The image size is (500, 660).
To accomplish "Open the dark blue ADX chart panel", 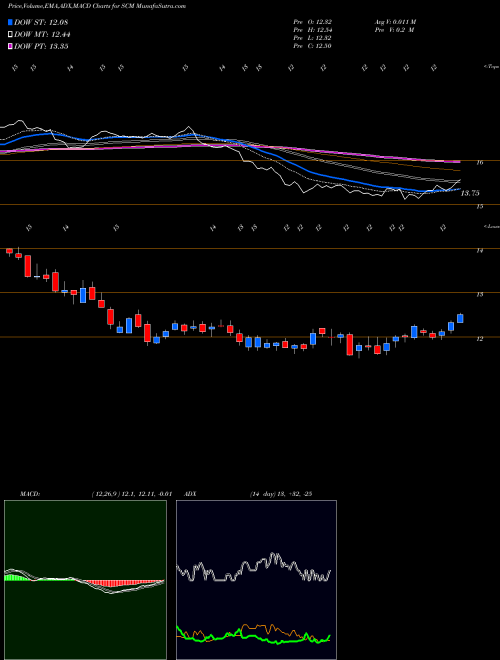I will pos(256,580).
